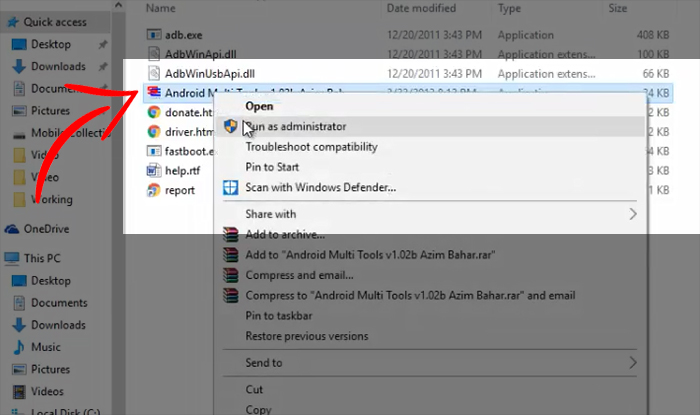
Task: Choose Compress and email... entry
Action: pyautogui.click(x=299, y=275)
